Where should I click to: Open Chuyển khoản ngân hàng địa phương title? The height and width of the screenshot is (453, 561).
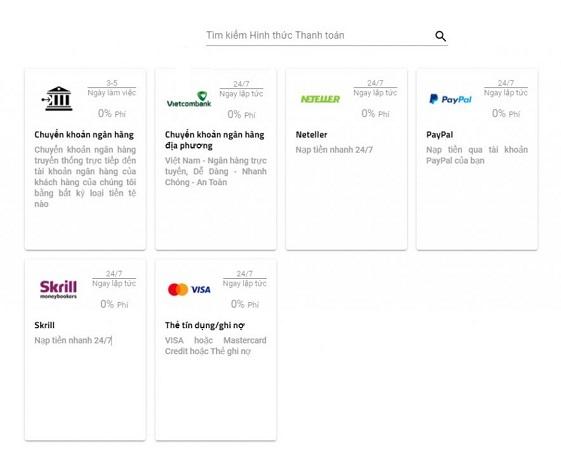215,140
